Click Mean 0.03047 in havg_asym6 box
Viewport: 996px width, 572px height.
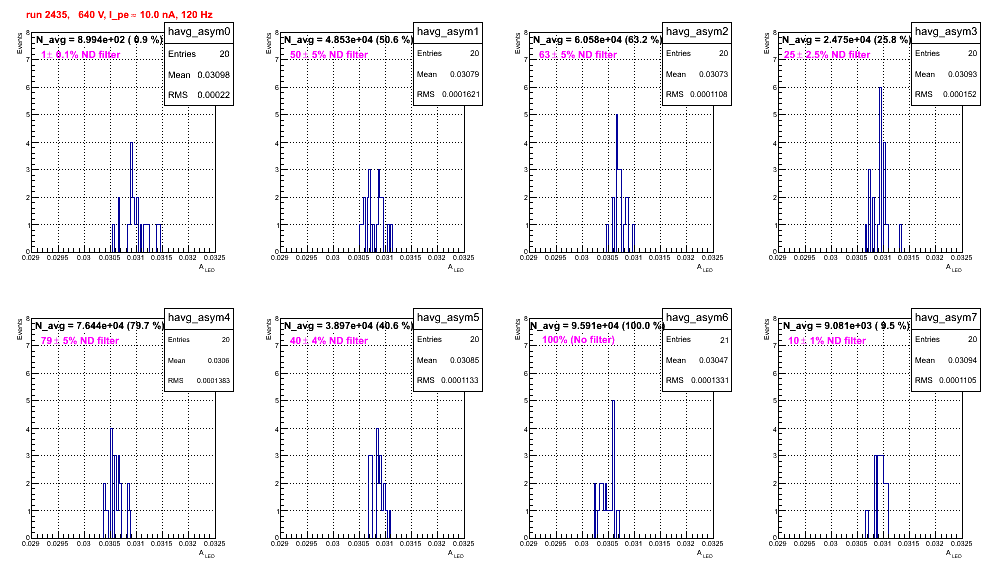(697, 360)
